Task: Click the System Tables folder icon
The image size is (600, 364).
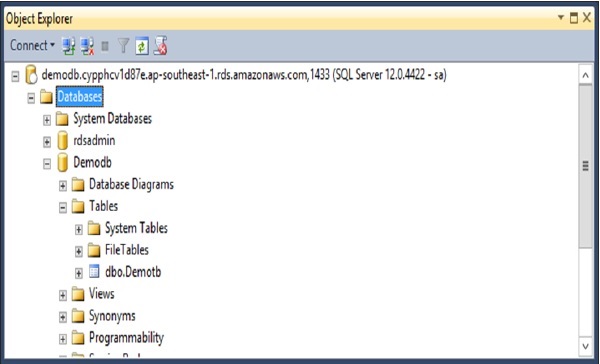Action: click(x=94, y=228)
